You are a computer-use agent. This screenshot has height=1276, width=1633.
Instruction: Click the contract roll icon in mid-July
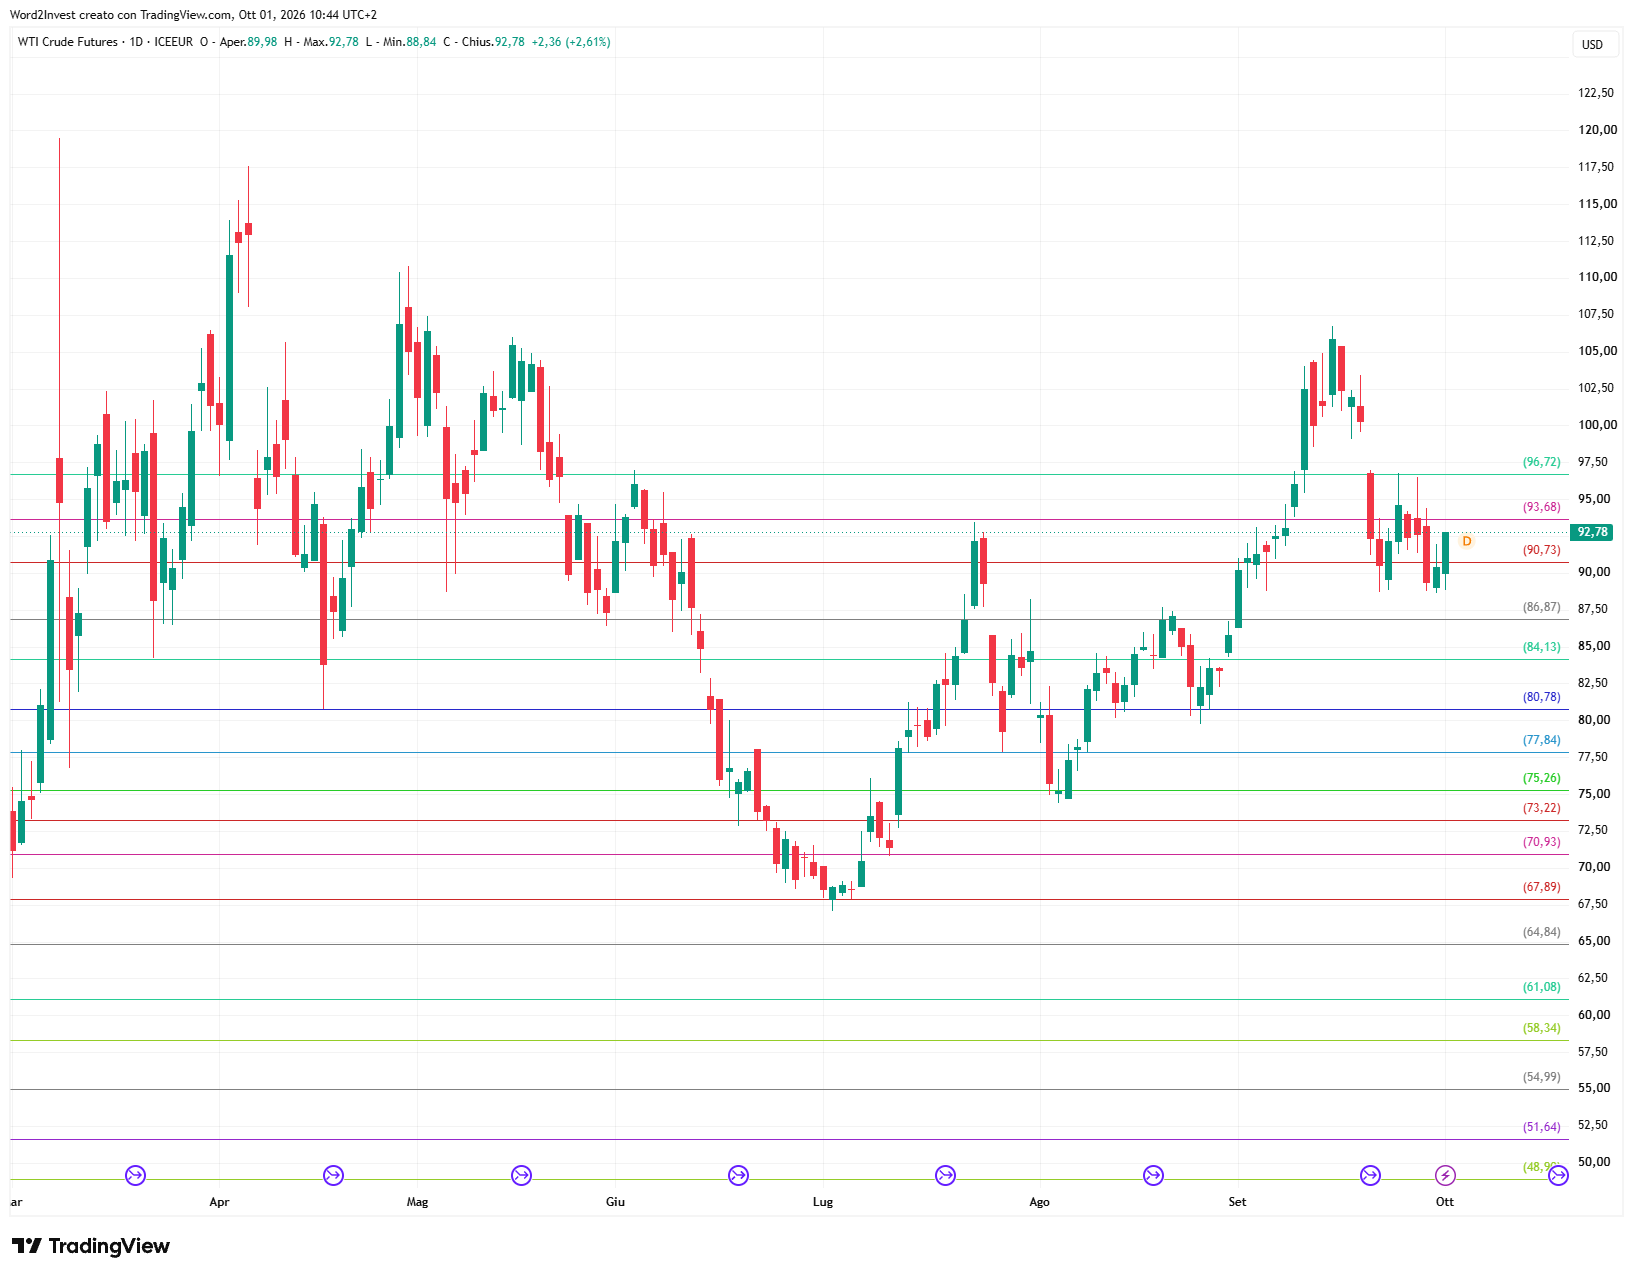click(x=945, y=1175)
